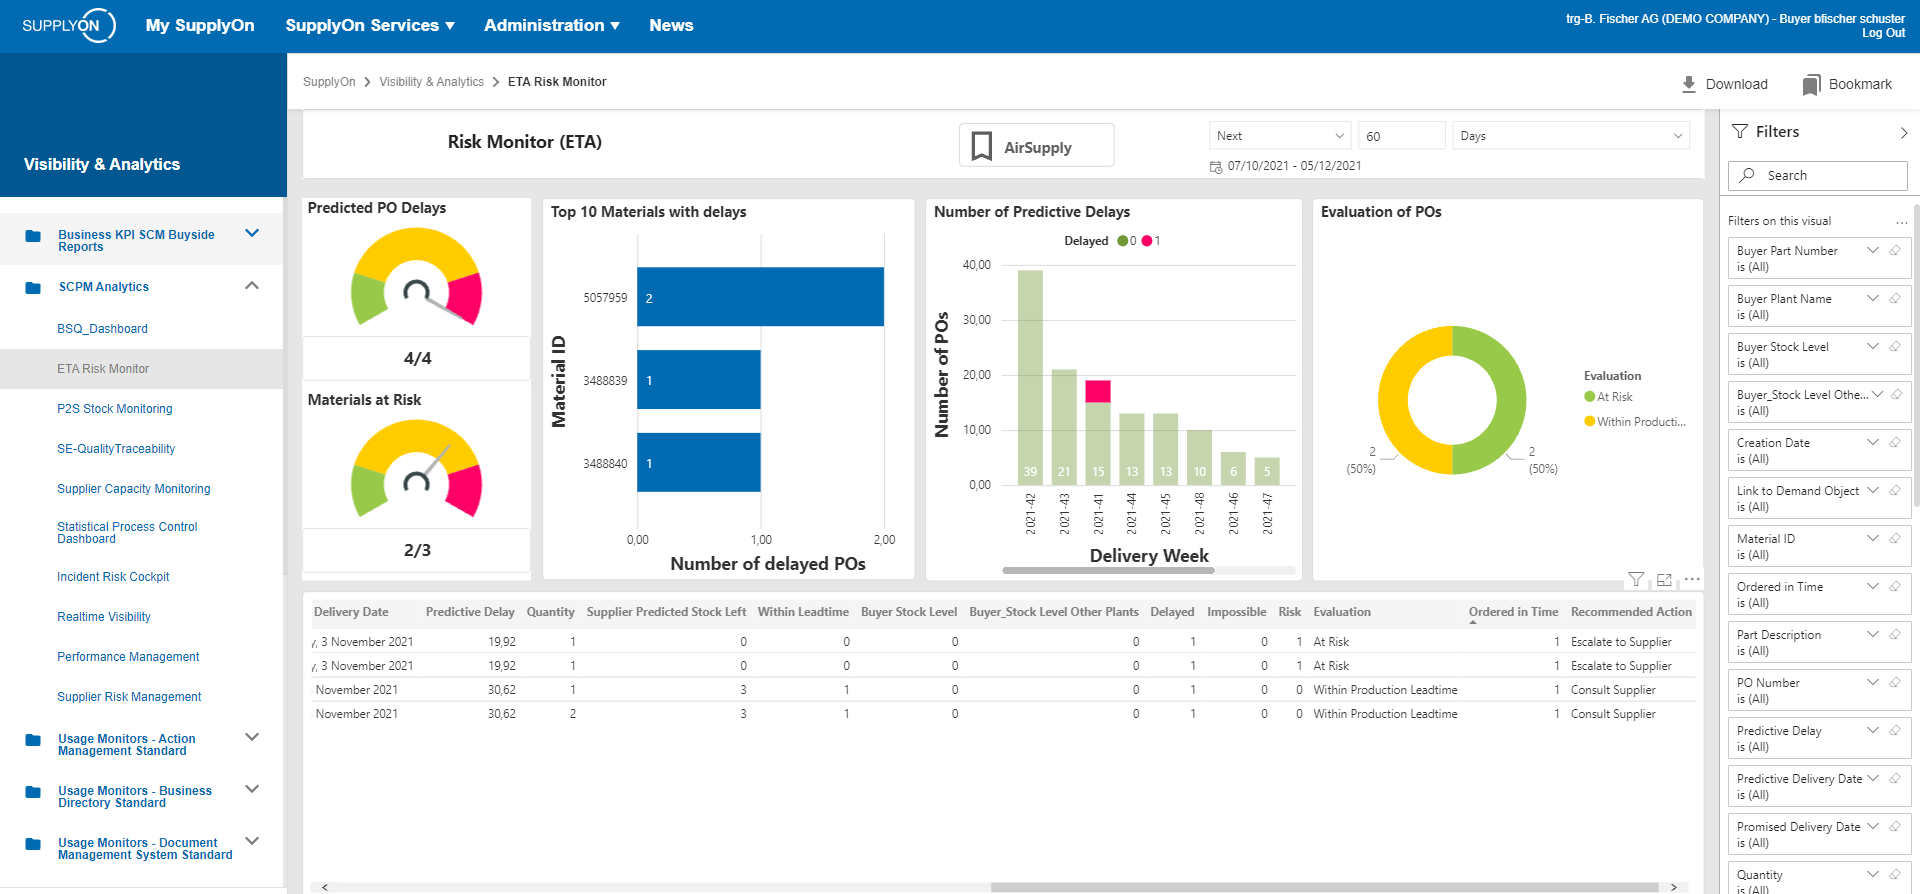Collapse the SCPM Analytics folder
1920x894 pixels.
pos(252,286)
